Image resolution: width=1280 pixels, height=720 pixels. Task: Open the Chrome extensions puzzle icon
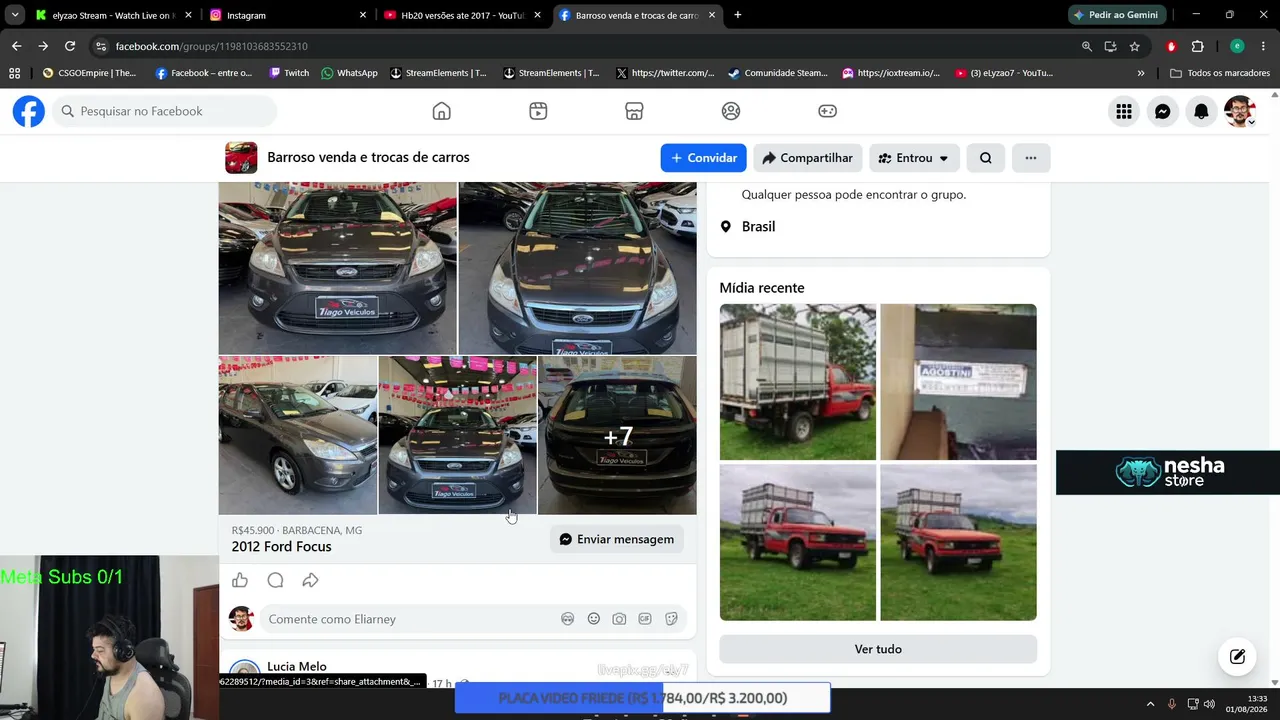tap(1197, 46)
